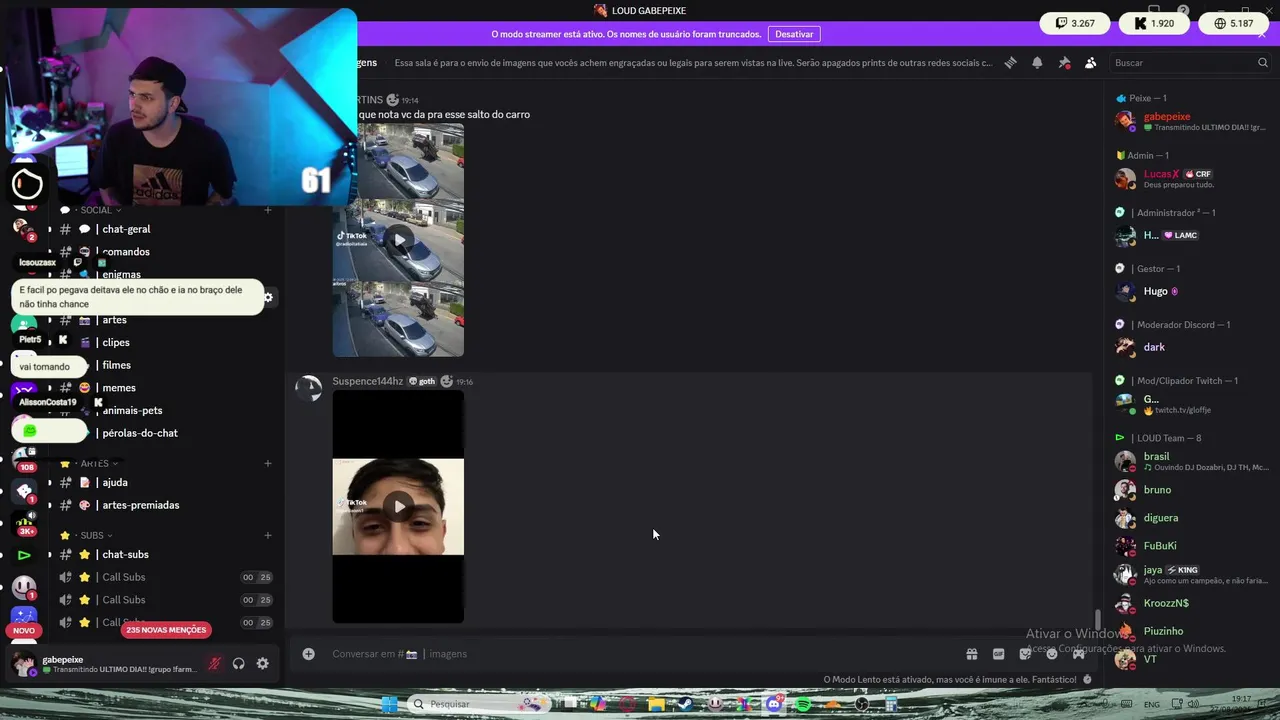Open the gift Nitro icon
Image resolution: width=1280 pixels, height=720 pixels.
tap(971, 654)
